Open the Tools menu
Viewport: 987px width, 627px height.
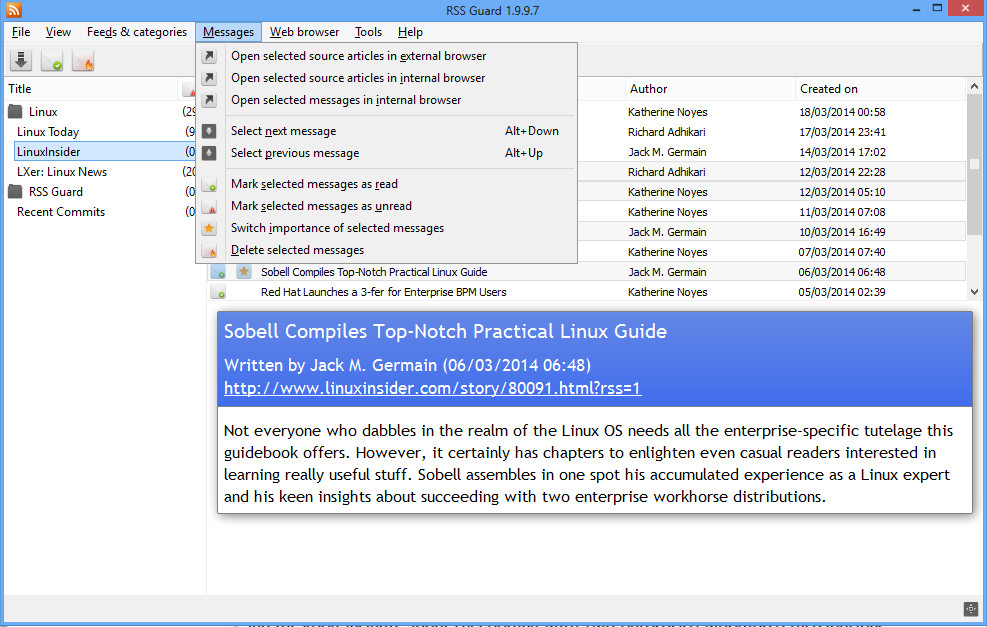(368, 32)
